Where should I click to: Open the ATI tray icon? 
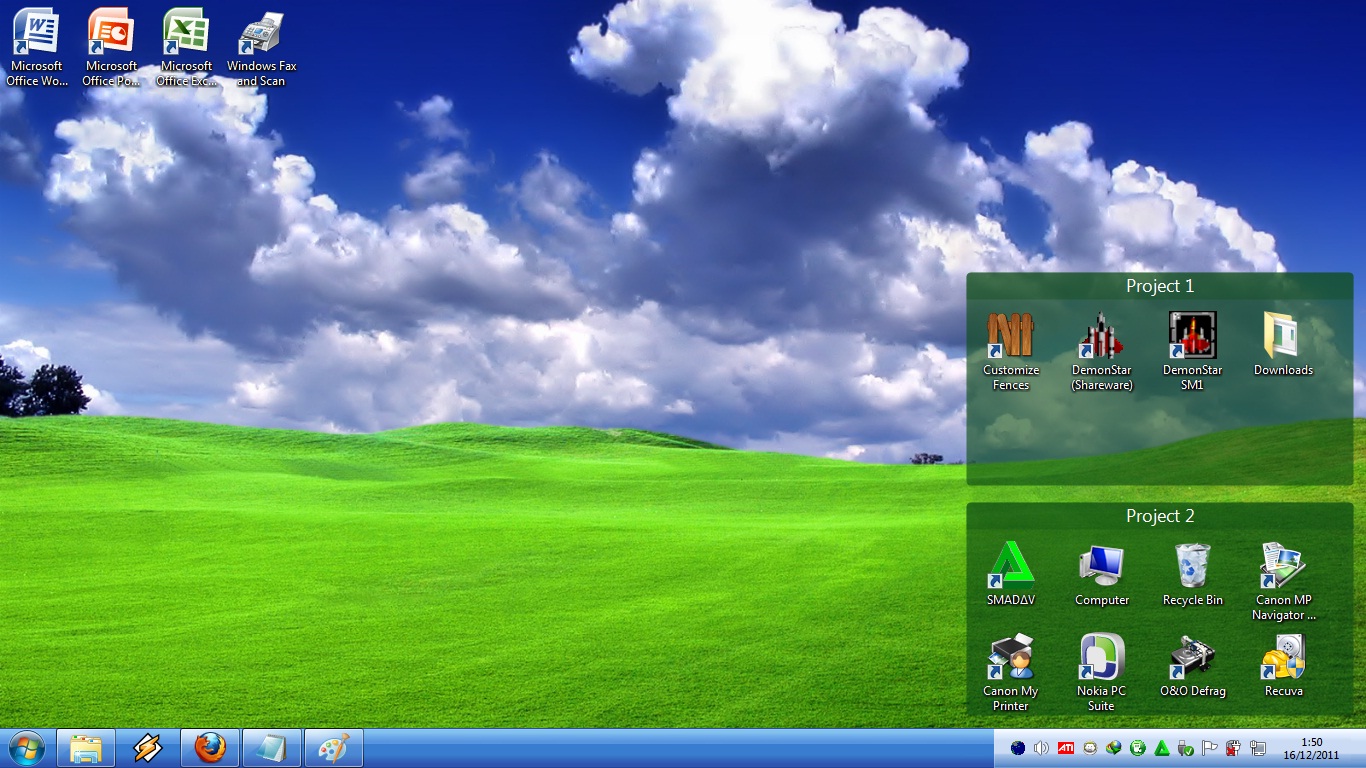click(1066, 748)
